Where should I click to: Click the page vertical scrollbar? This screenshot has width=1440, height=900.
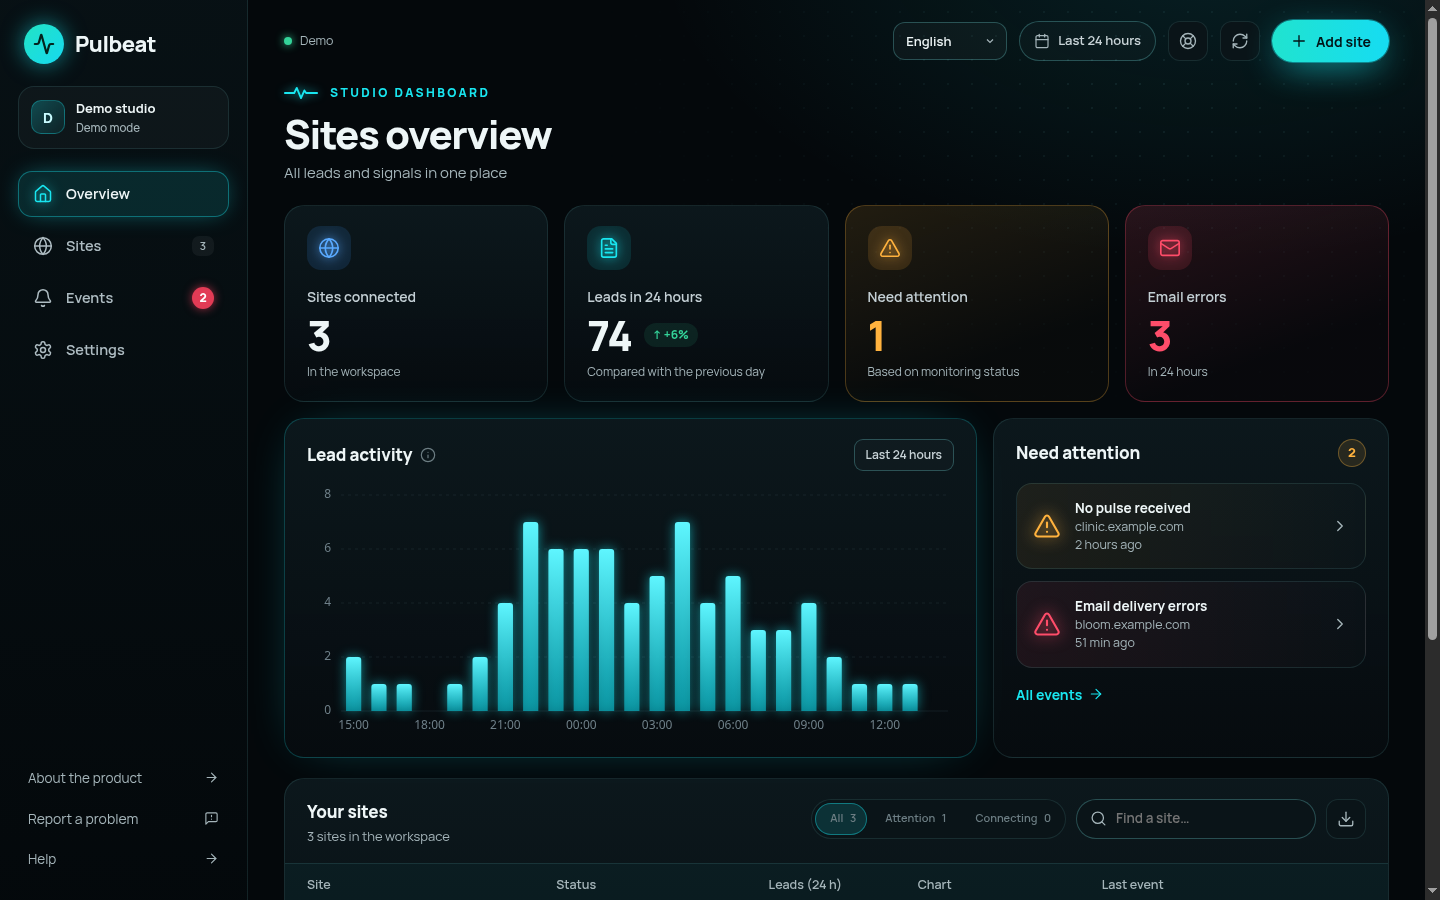pyautogui.click(x=1432, y=330)
